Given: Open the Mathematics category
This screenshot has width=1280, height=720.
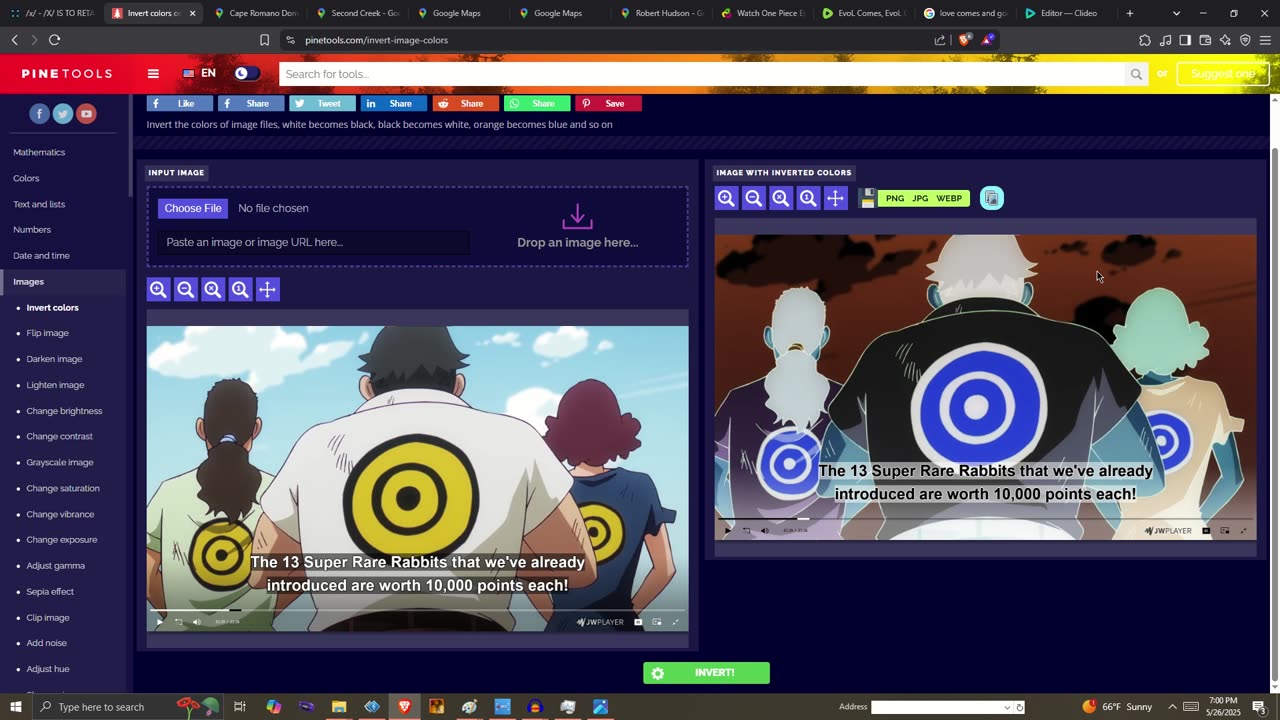Looking at the screenshot, I should point(39,152).
